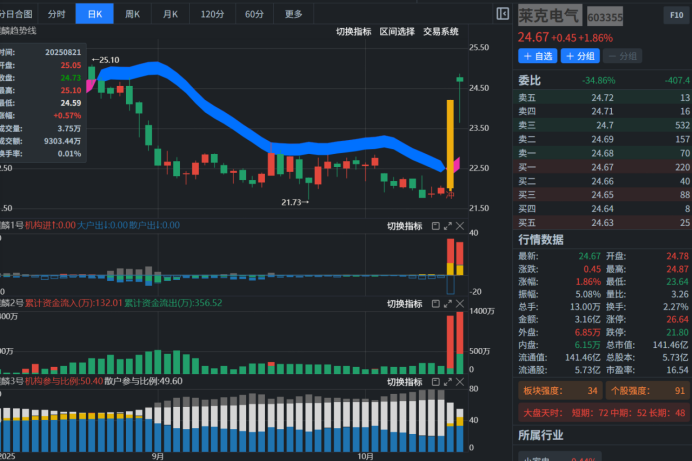Expand the capital flow sub-chart fullscreen

tap(448, 302)
